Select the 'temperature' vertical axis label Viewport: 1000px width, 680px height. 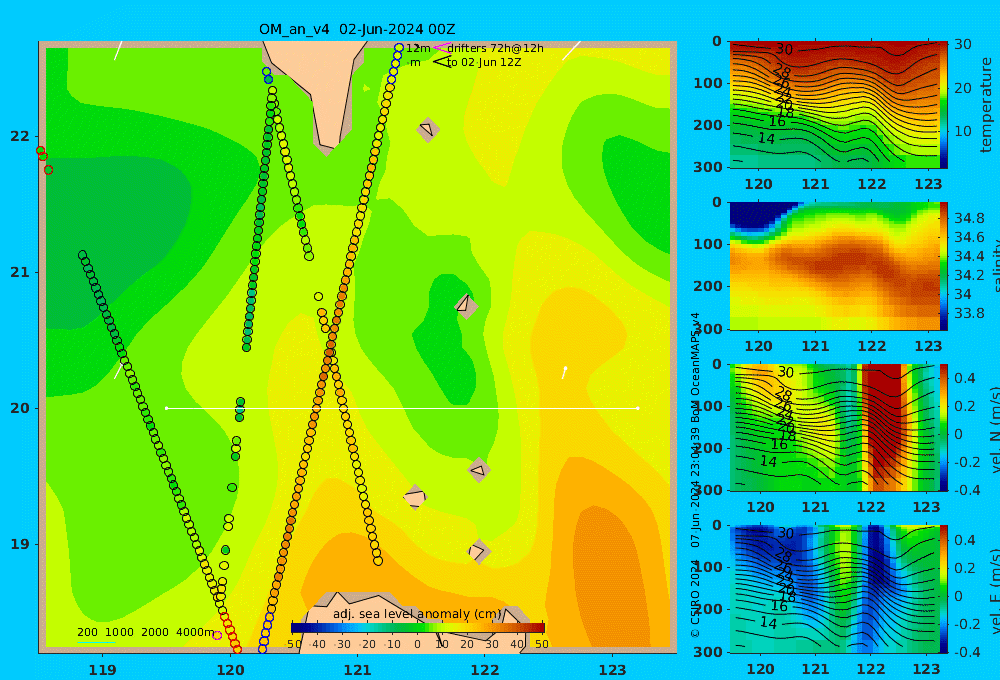coord(986,105)
